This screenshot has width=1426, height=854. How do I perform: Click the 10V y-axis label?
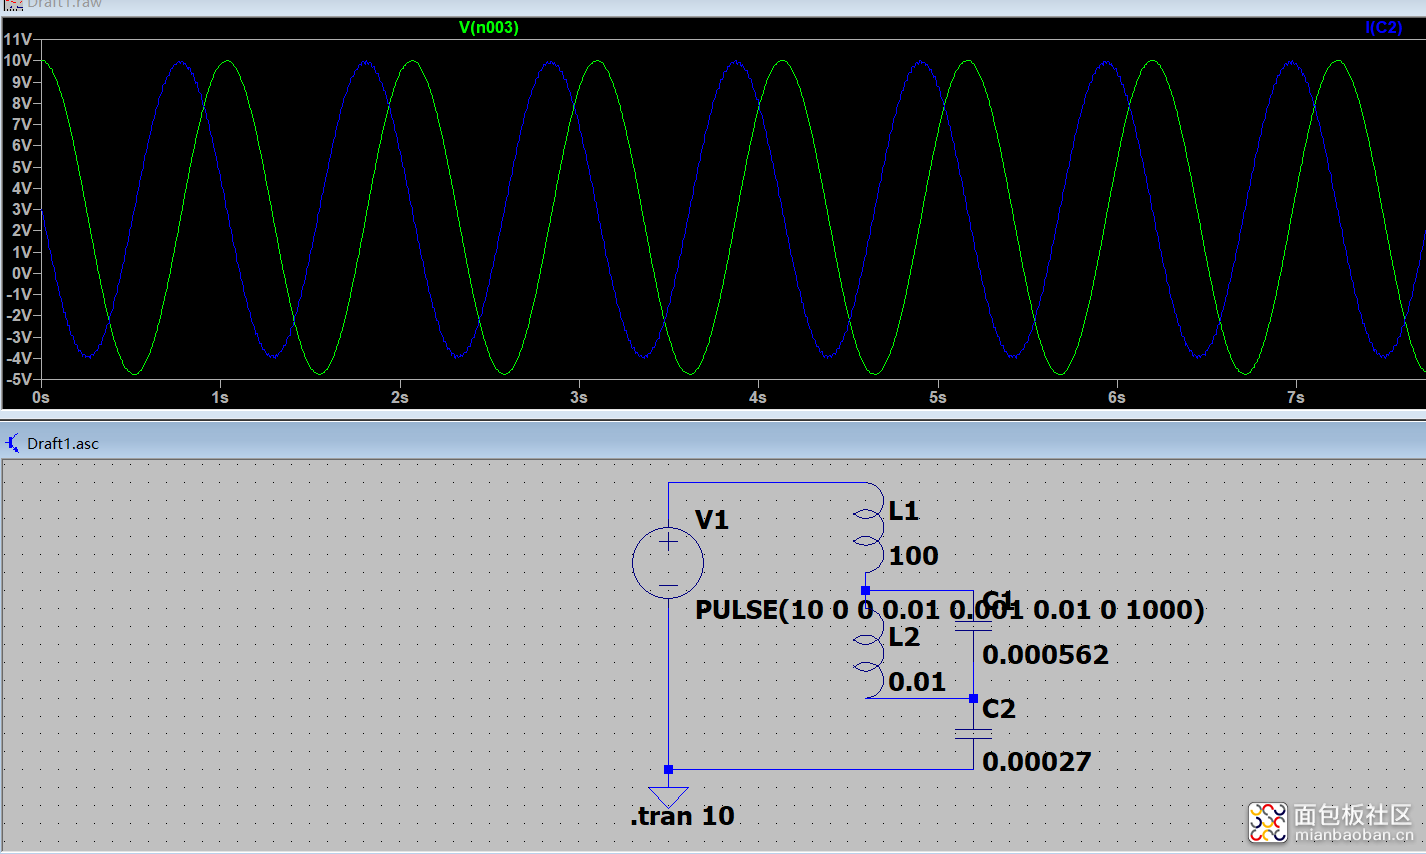pyautogui.click(x=18, y=60)
